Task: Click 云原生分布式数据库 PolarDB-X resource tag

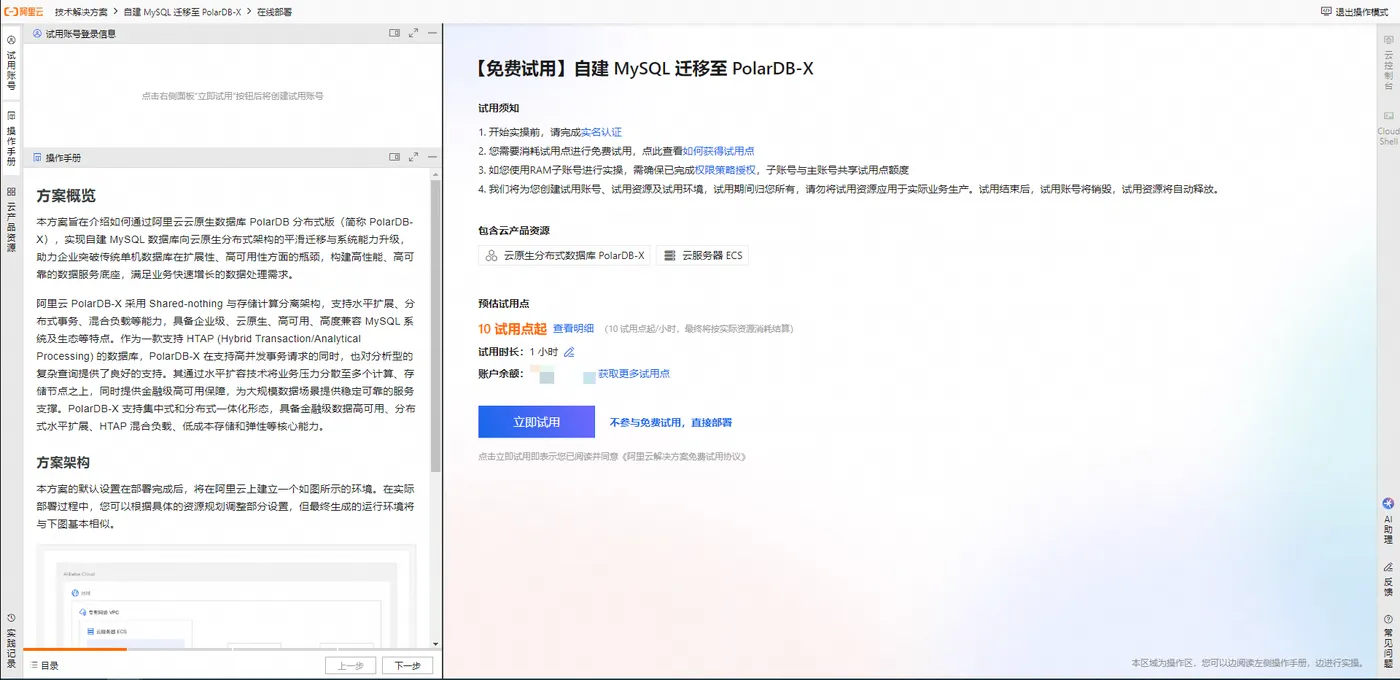Action: (x=564, y=256)
